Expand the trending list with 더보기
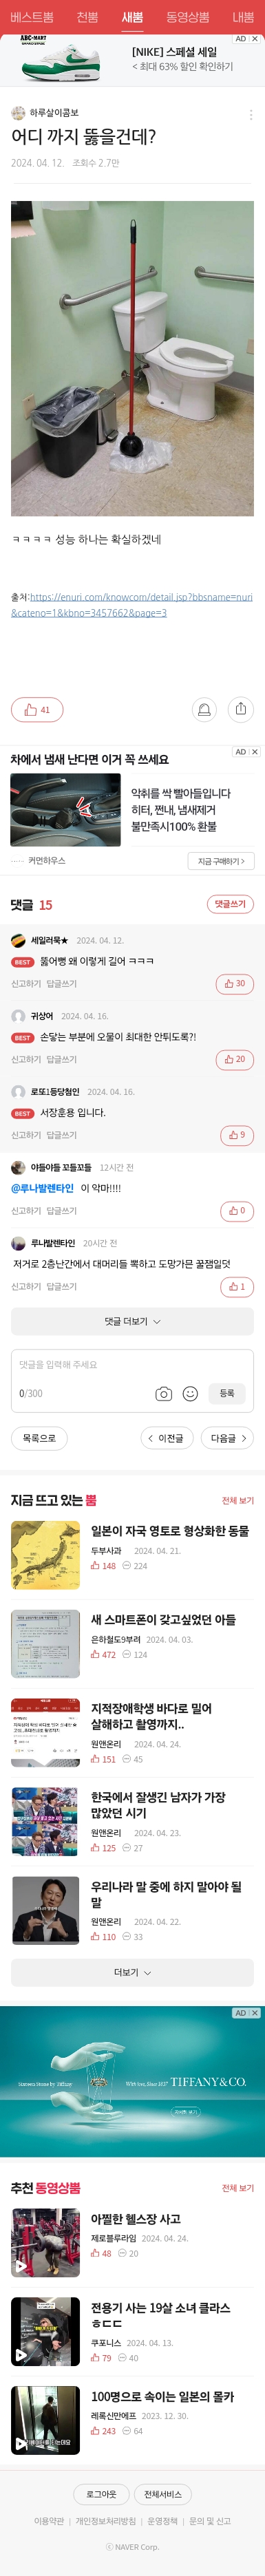The image size is (265, 2576). pos(132,1972)
